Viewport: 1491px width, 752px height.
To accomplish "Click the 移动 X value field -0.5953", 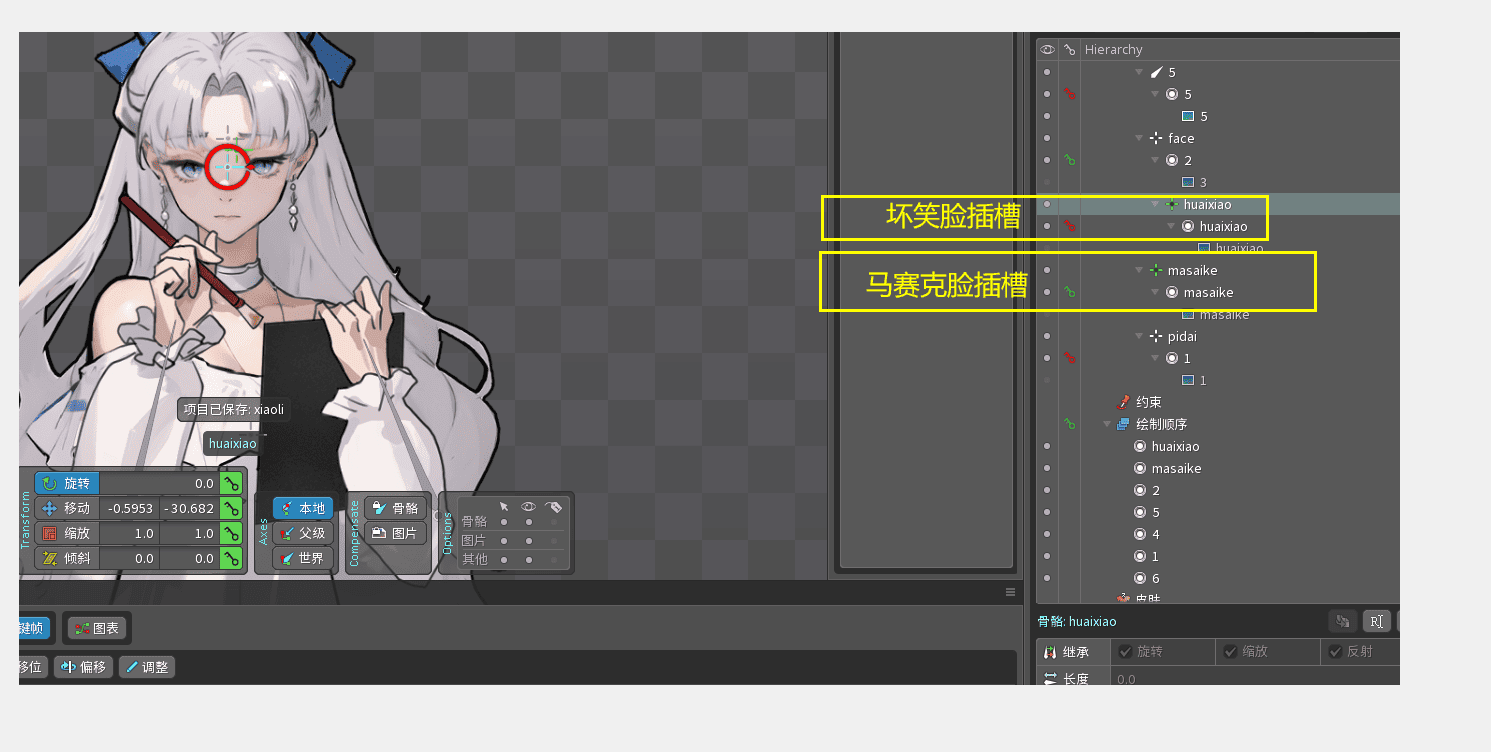I will pyautogui.click(x=129, y=508).
